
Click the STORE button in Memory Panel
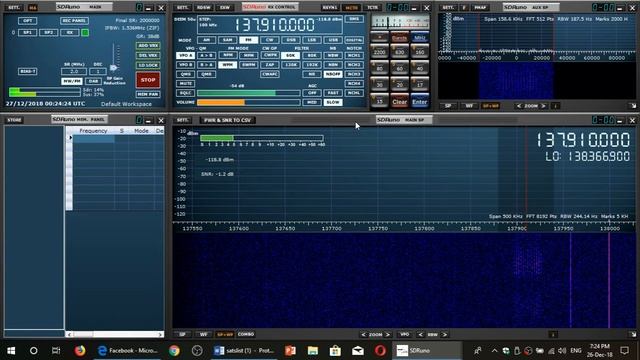pos(14,120)
